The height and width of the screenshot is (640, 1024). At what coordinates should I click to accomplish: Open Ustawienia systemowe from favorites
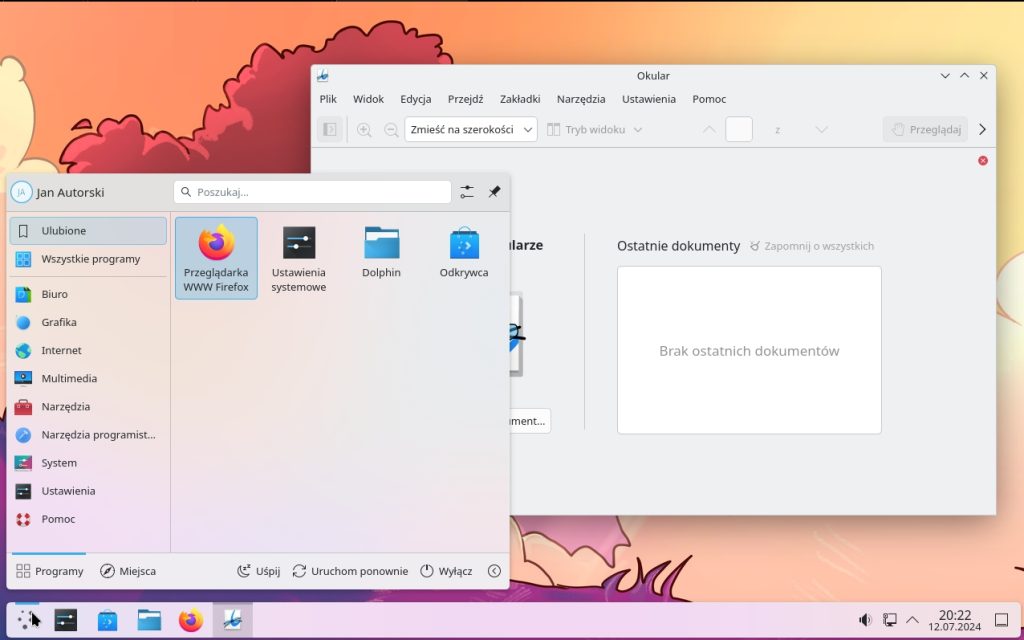point(299,257)
